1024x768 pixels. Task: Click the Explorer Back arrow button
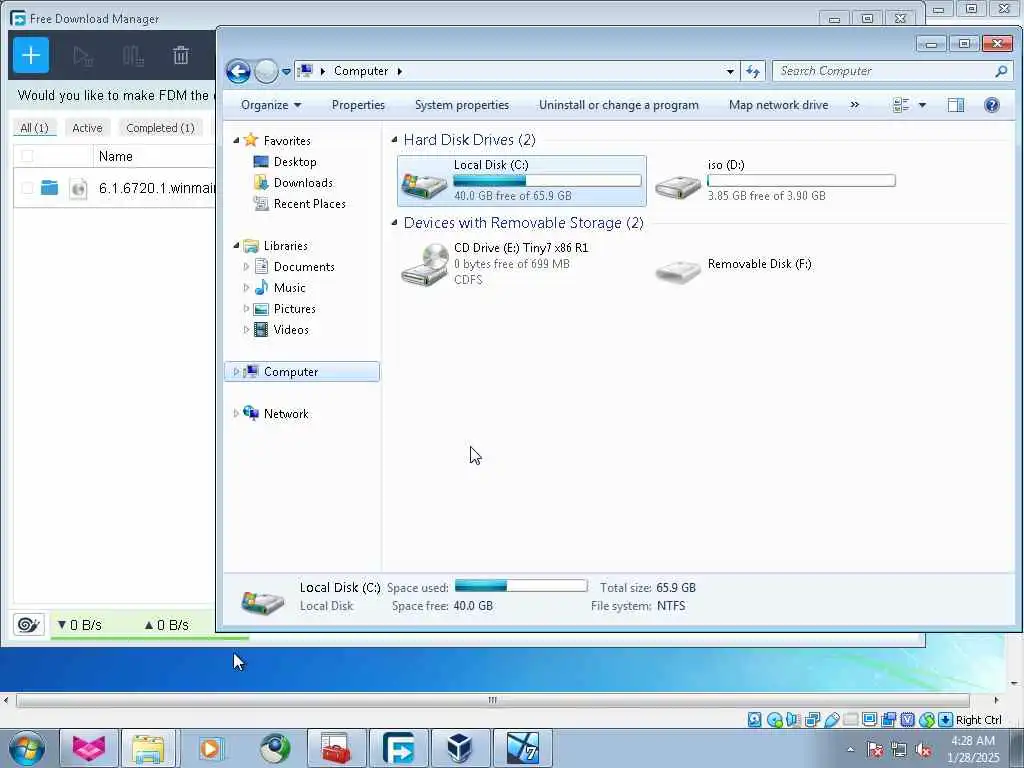coord(238,71)
